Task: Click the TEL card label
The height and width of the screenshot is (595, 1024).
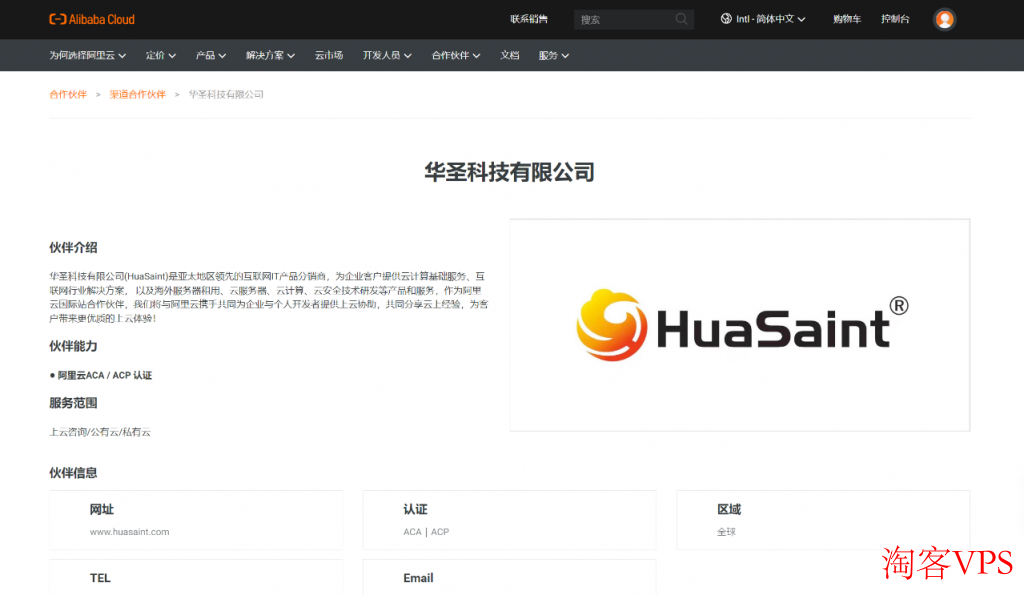Action: coord(100,578)
